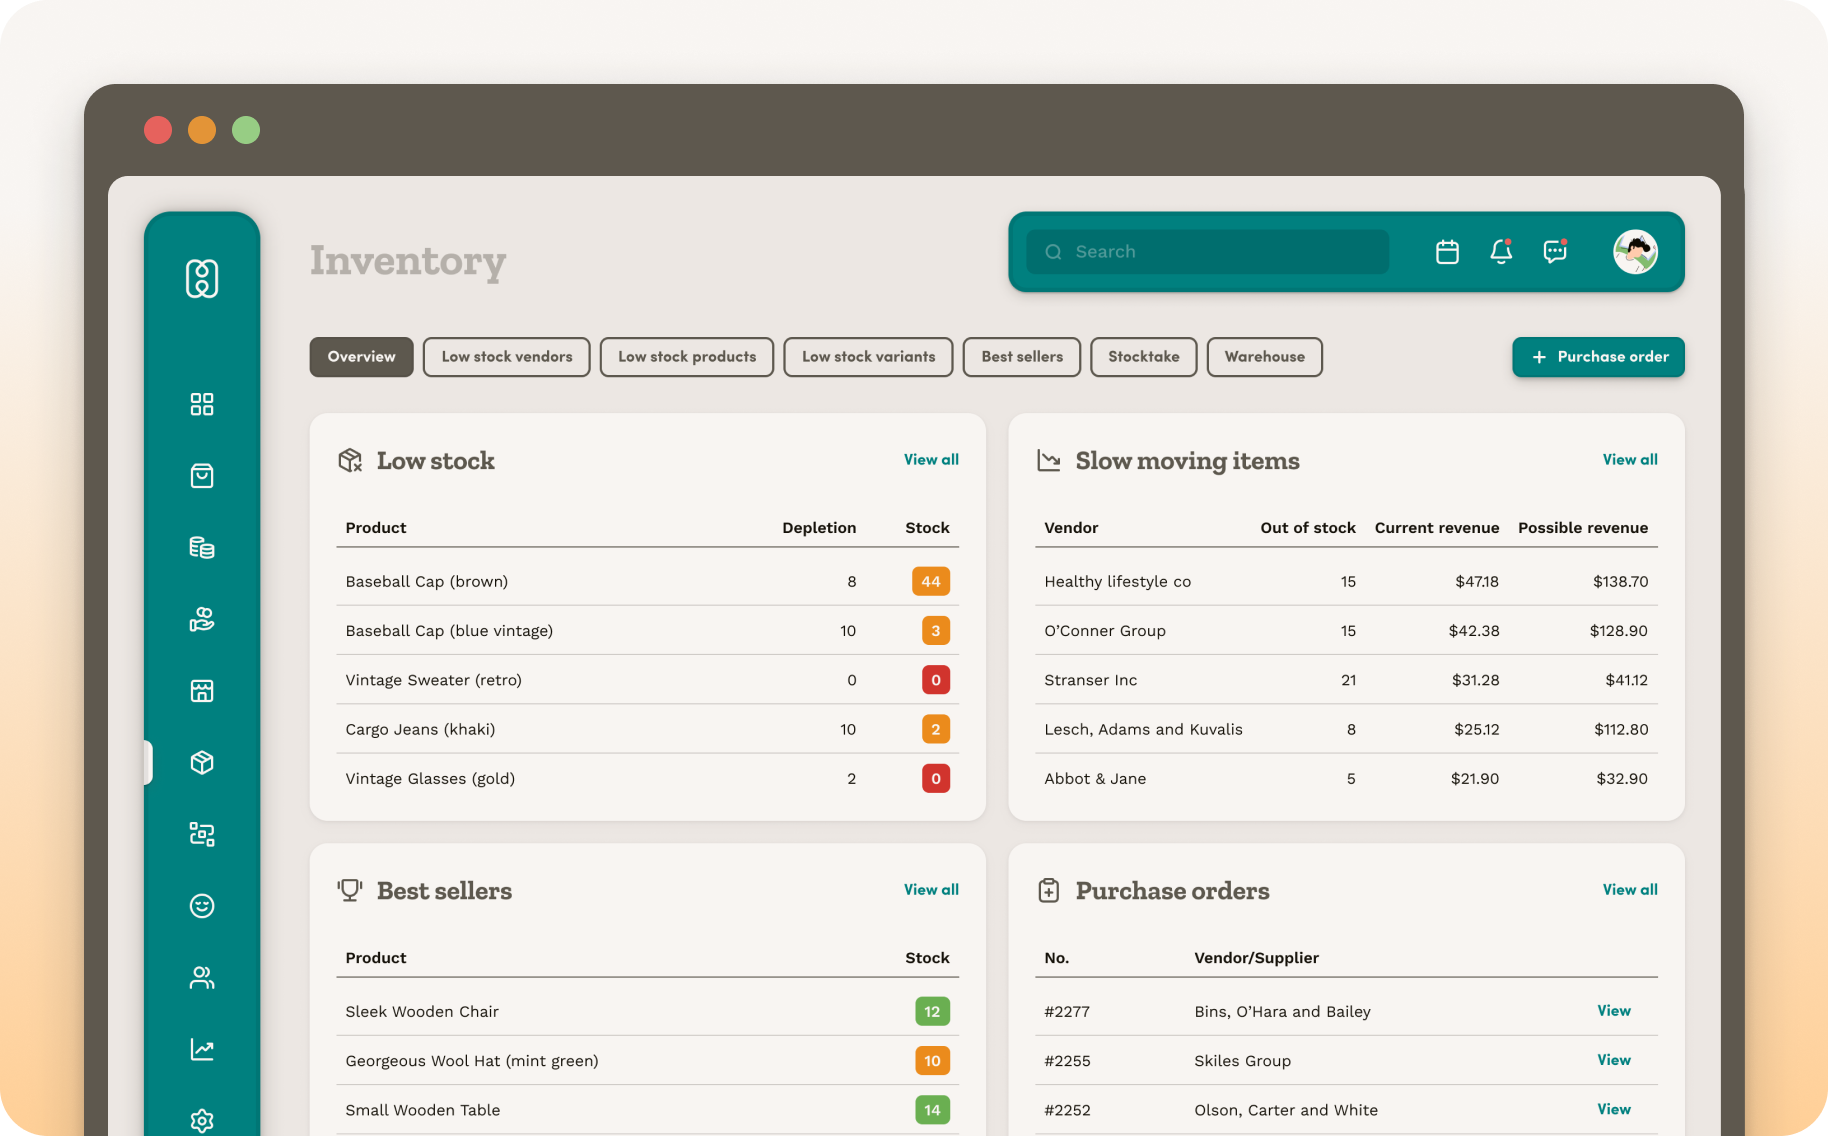Open the smiley face icon in sidebar

coord(202,906)
